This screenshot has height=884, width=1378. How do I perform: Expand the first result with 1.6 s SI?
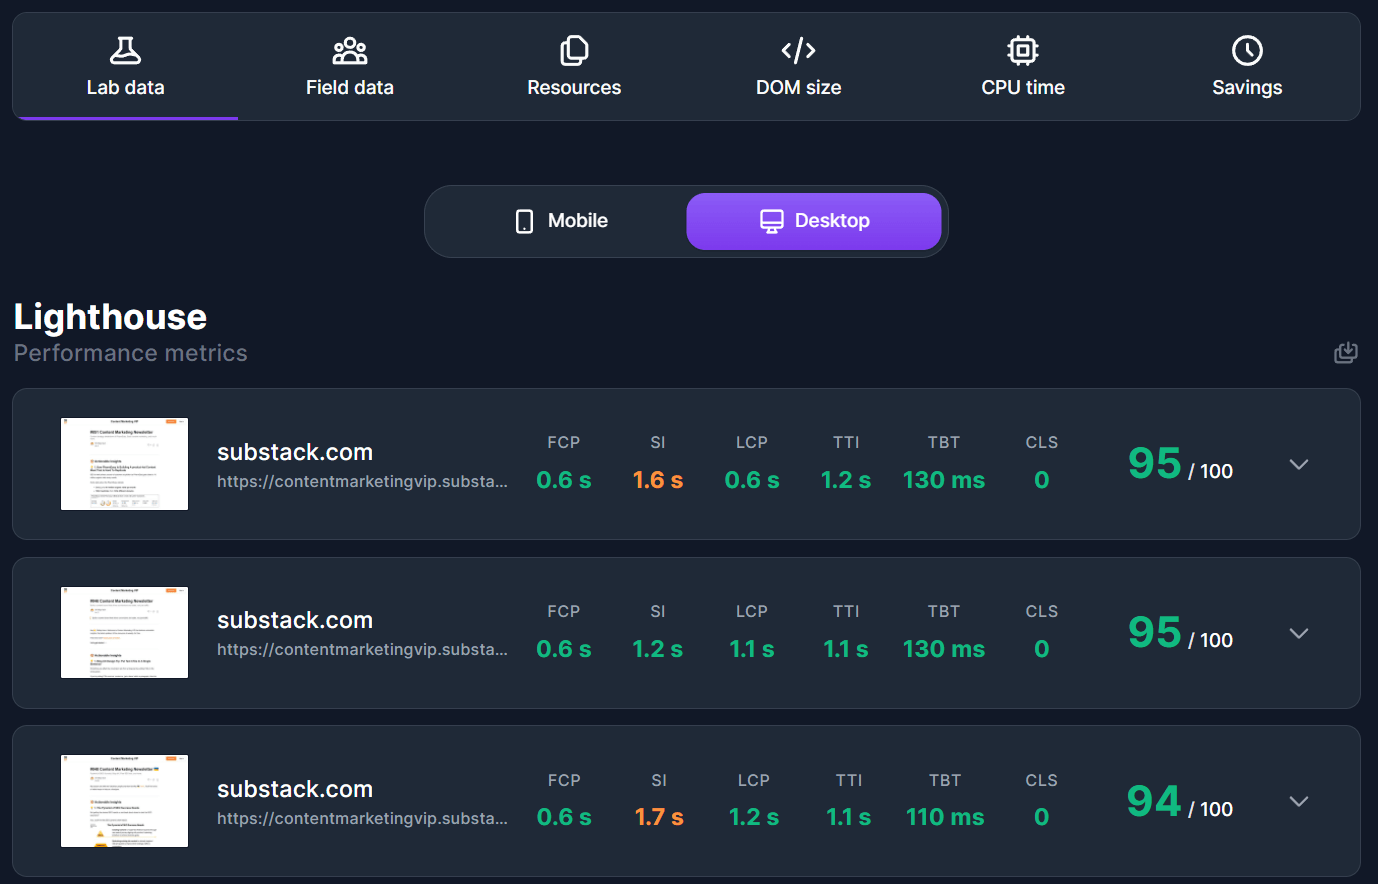click(x=1299, y=464)
